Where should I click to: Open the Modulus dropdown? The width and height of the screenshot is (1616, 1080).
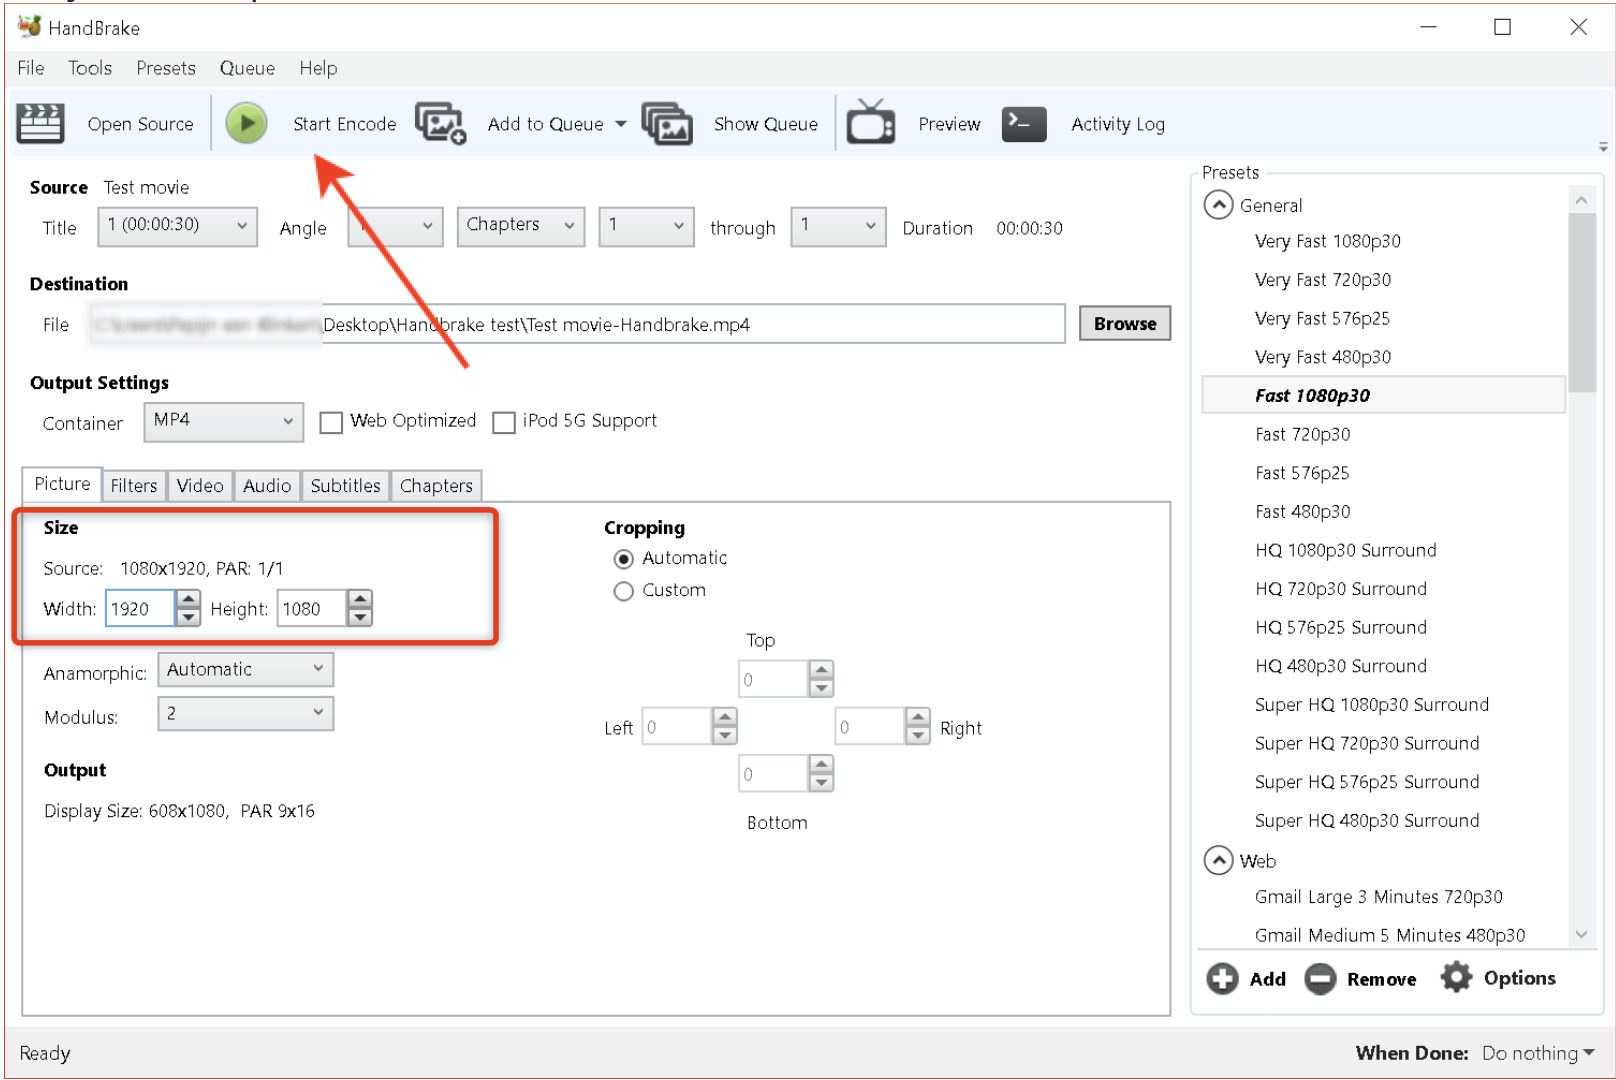pyautogui.click(x=245, y=713)
